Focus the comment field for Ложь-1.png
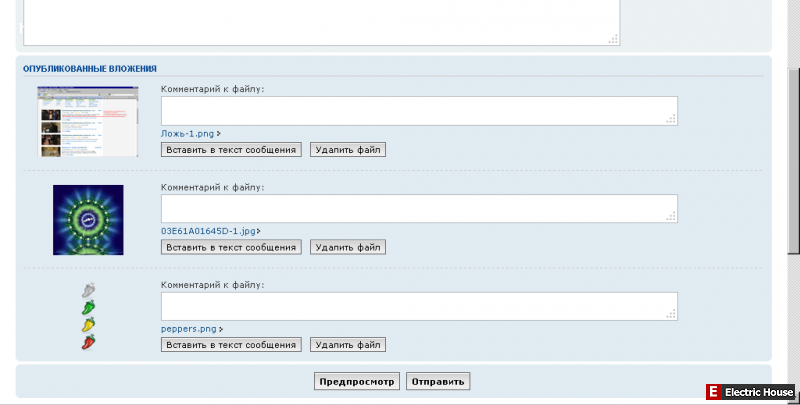The image size is (800, 405). click(x=419, y=111)
